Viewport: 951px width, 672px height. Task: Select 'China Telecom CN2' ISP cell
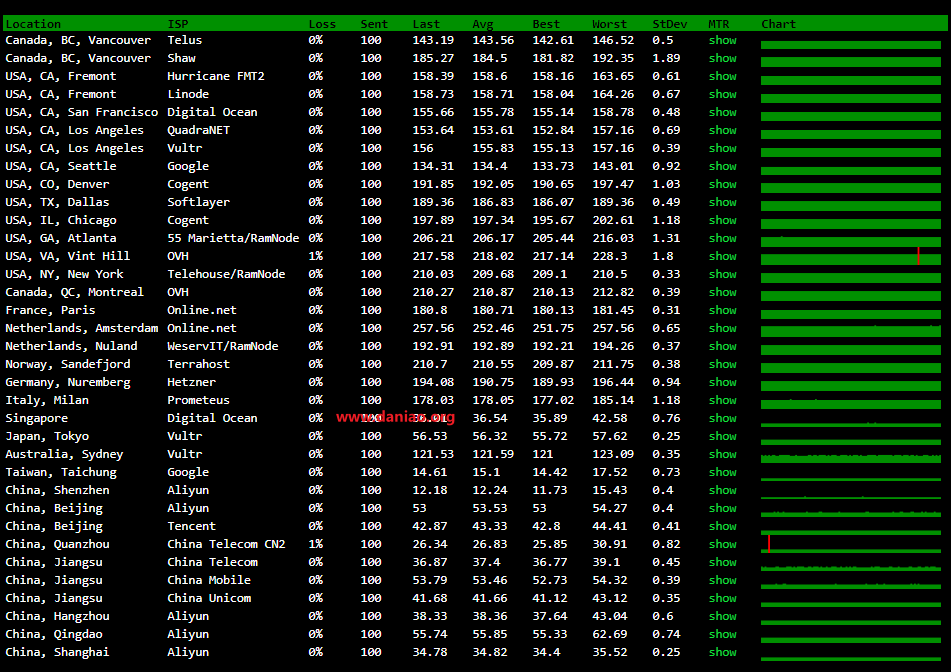pos(226,544)
